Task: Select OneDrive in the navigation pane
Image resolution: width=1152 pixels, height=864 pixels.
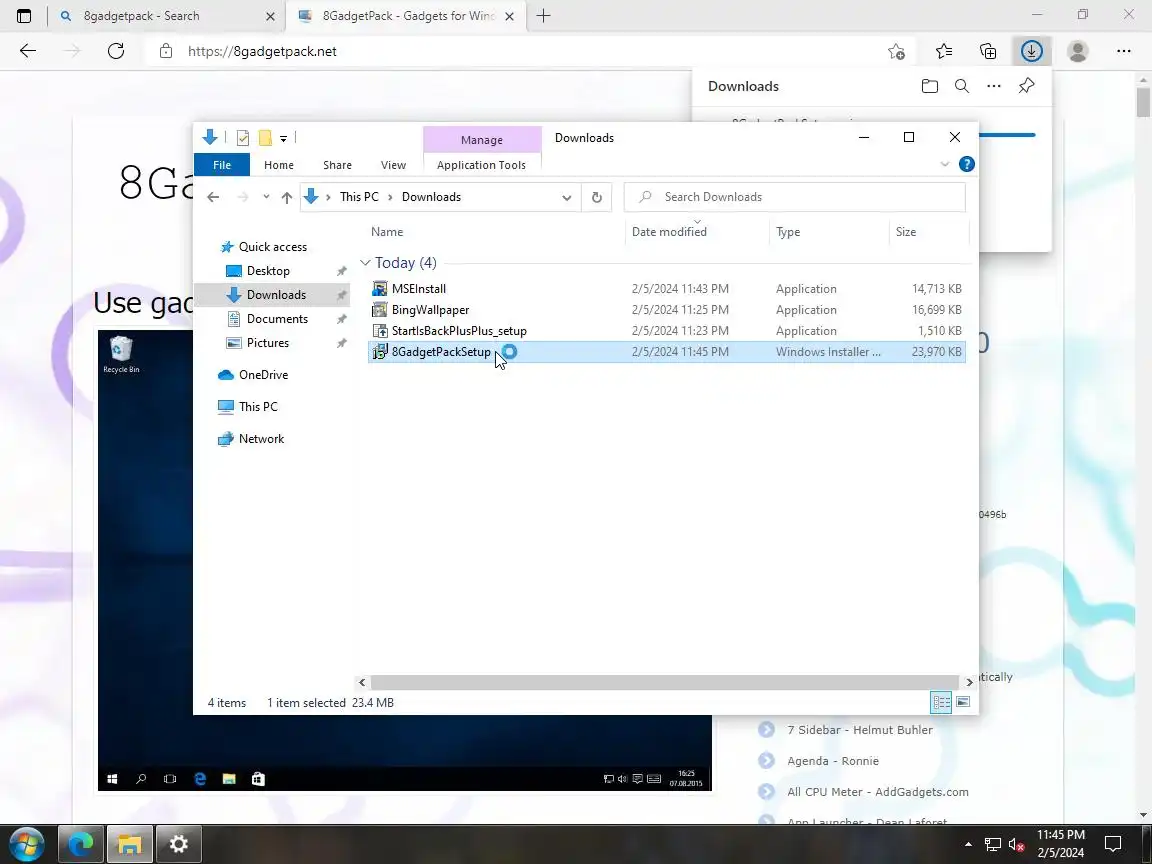Action: [263, 375]
